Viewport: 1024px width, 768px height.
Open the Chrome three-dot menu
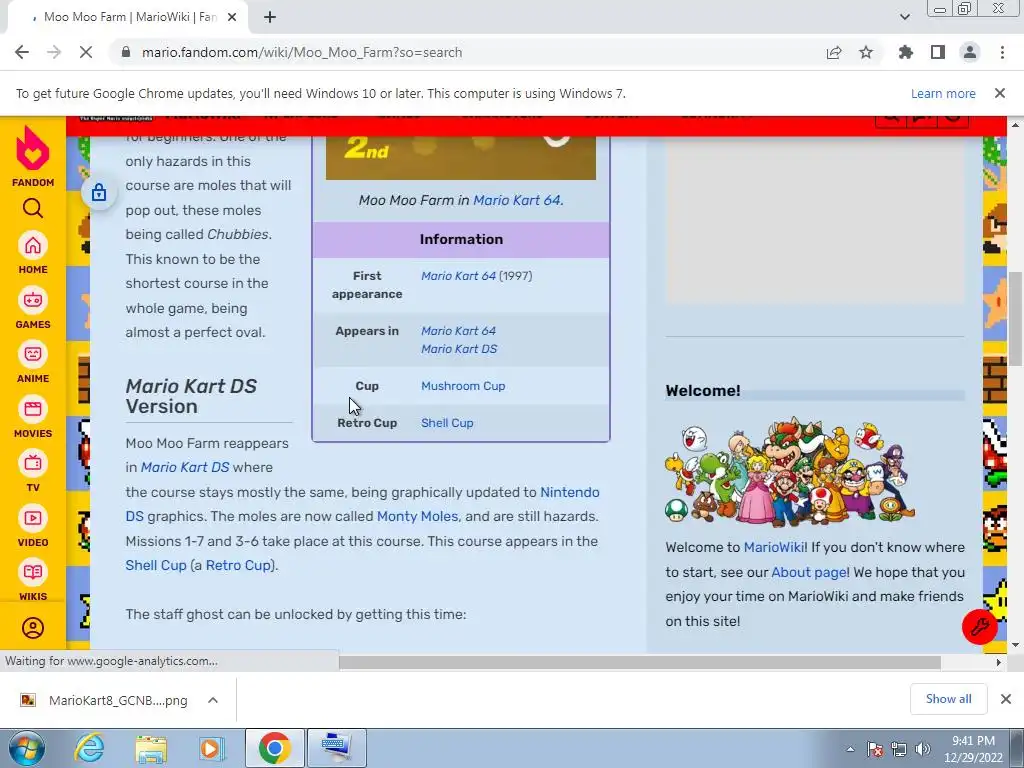1002,52
